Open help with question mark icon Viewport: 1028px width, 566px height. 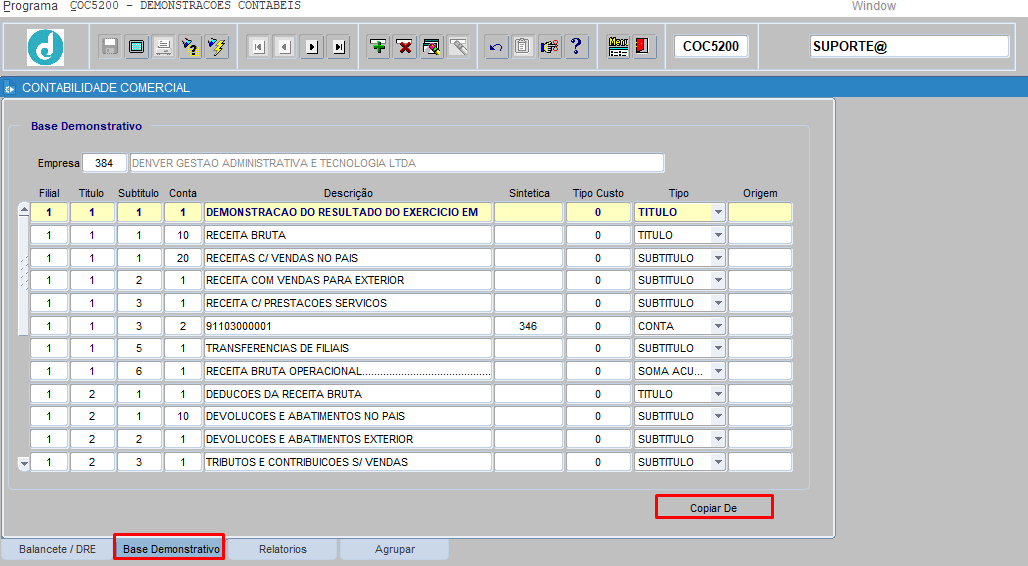click(x=576, y=47)
